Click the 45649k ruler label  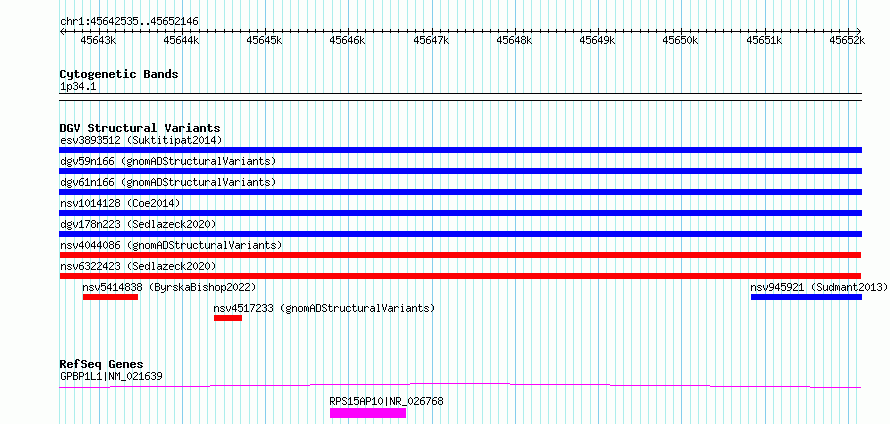tap(597, 40)
